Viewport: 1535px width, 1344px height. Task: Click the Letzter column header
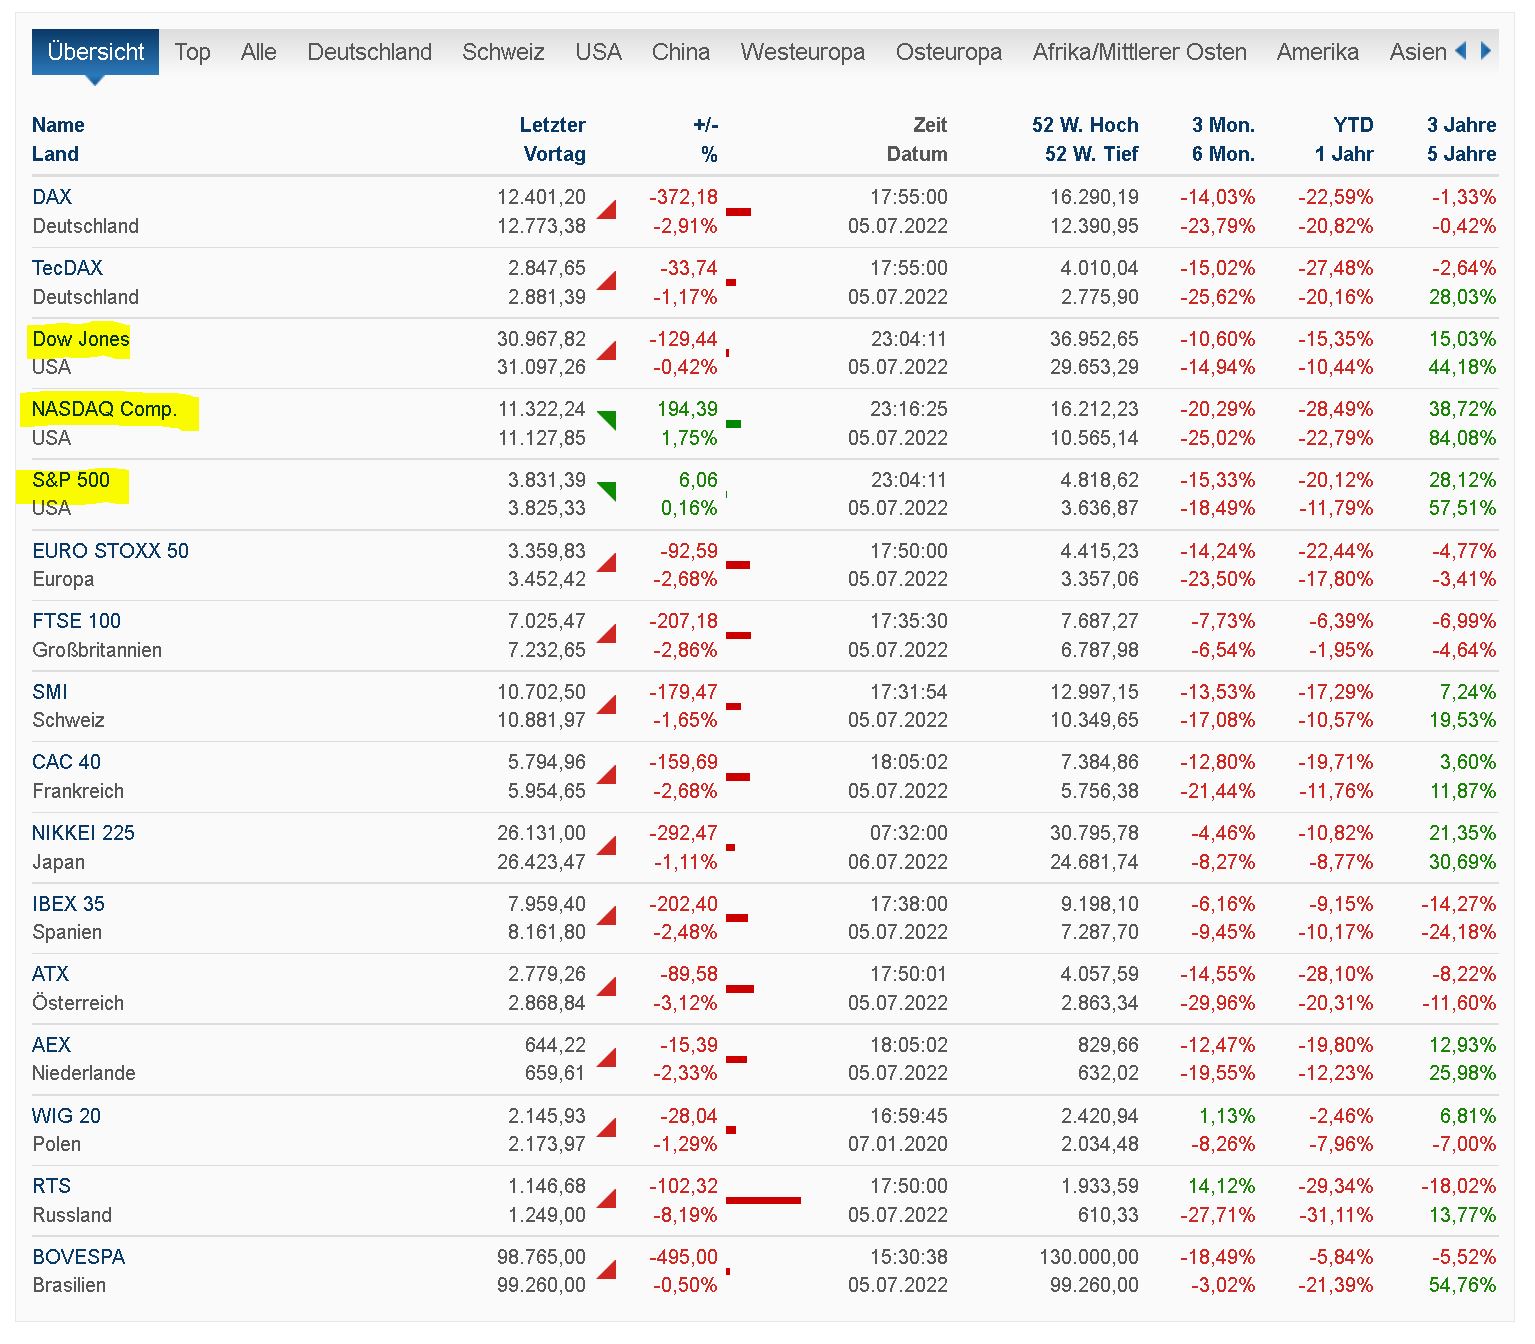pos(552,125)
